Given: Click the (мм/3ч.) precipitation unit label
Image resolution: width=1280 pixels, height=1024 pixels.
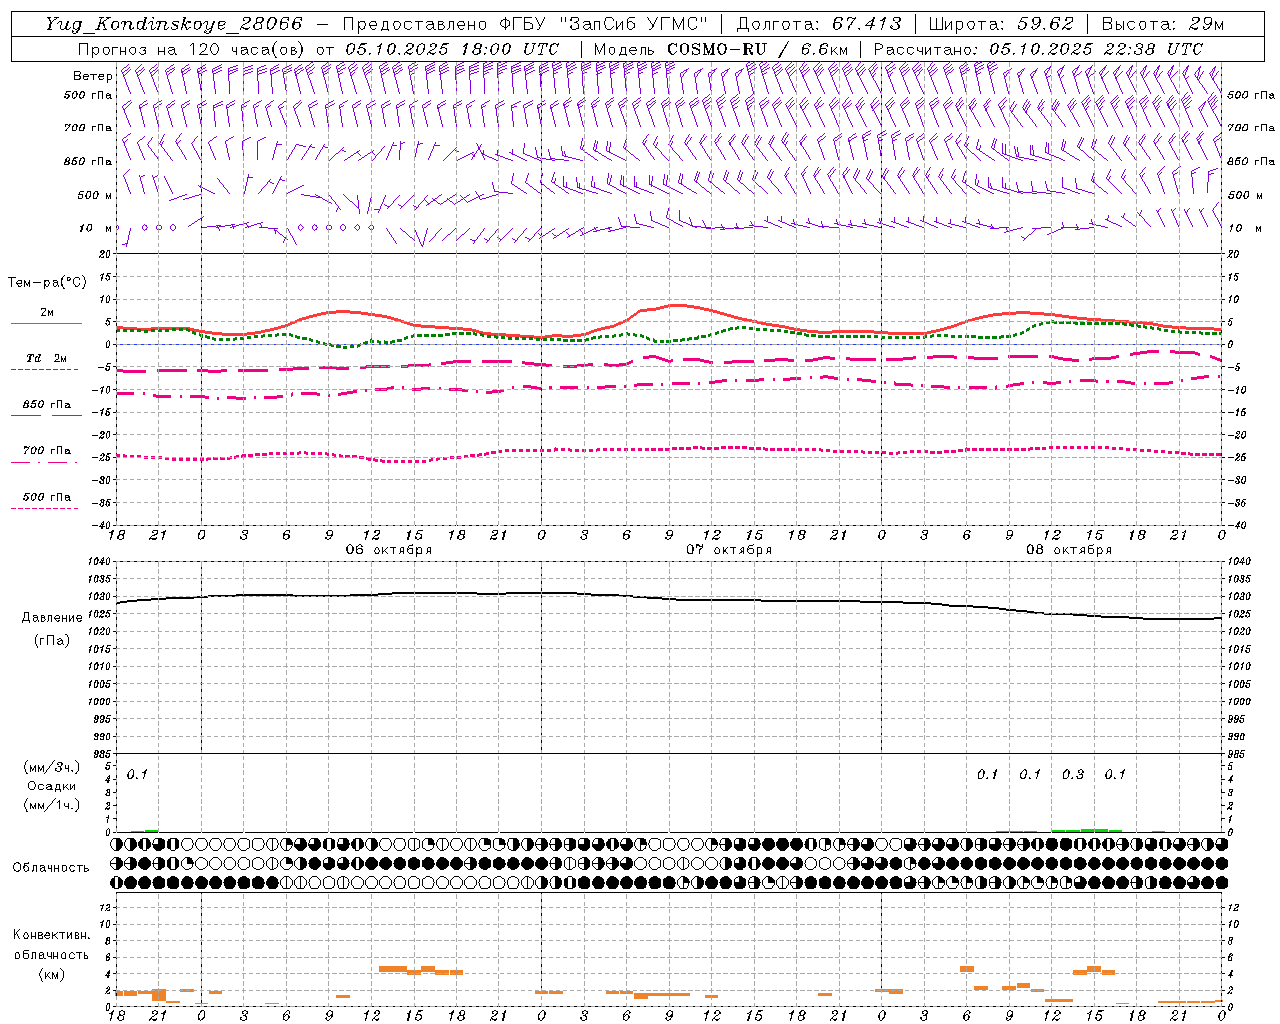Looking at the screenshot, I should 52,768.
